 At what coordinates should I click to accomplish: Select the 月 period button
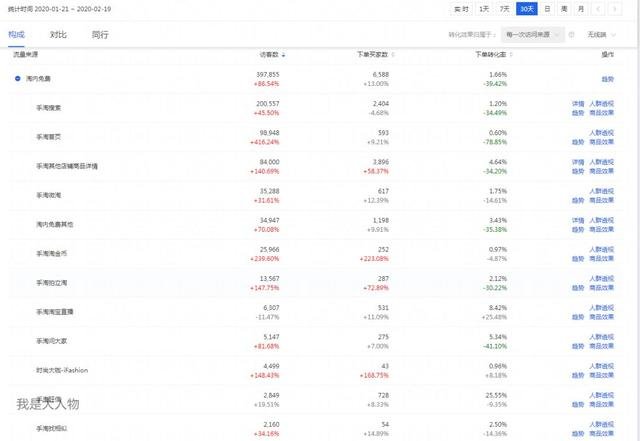[581, 9]
